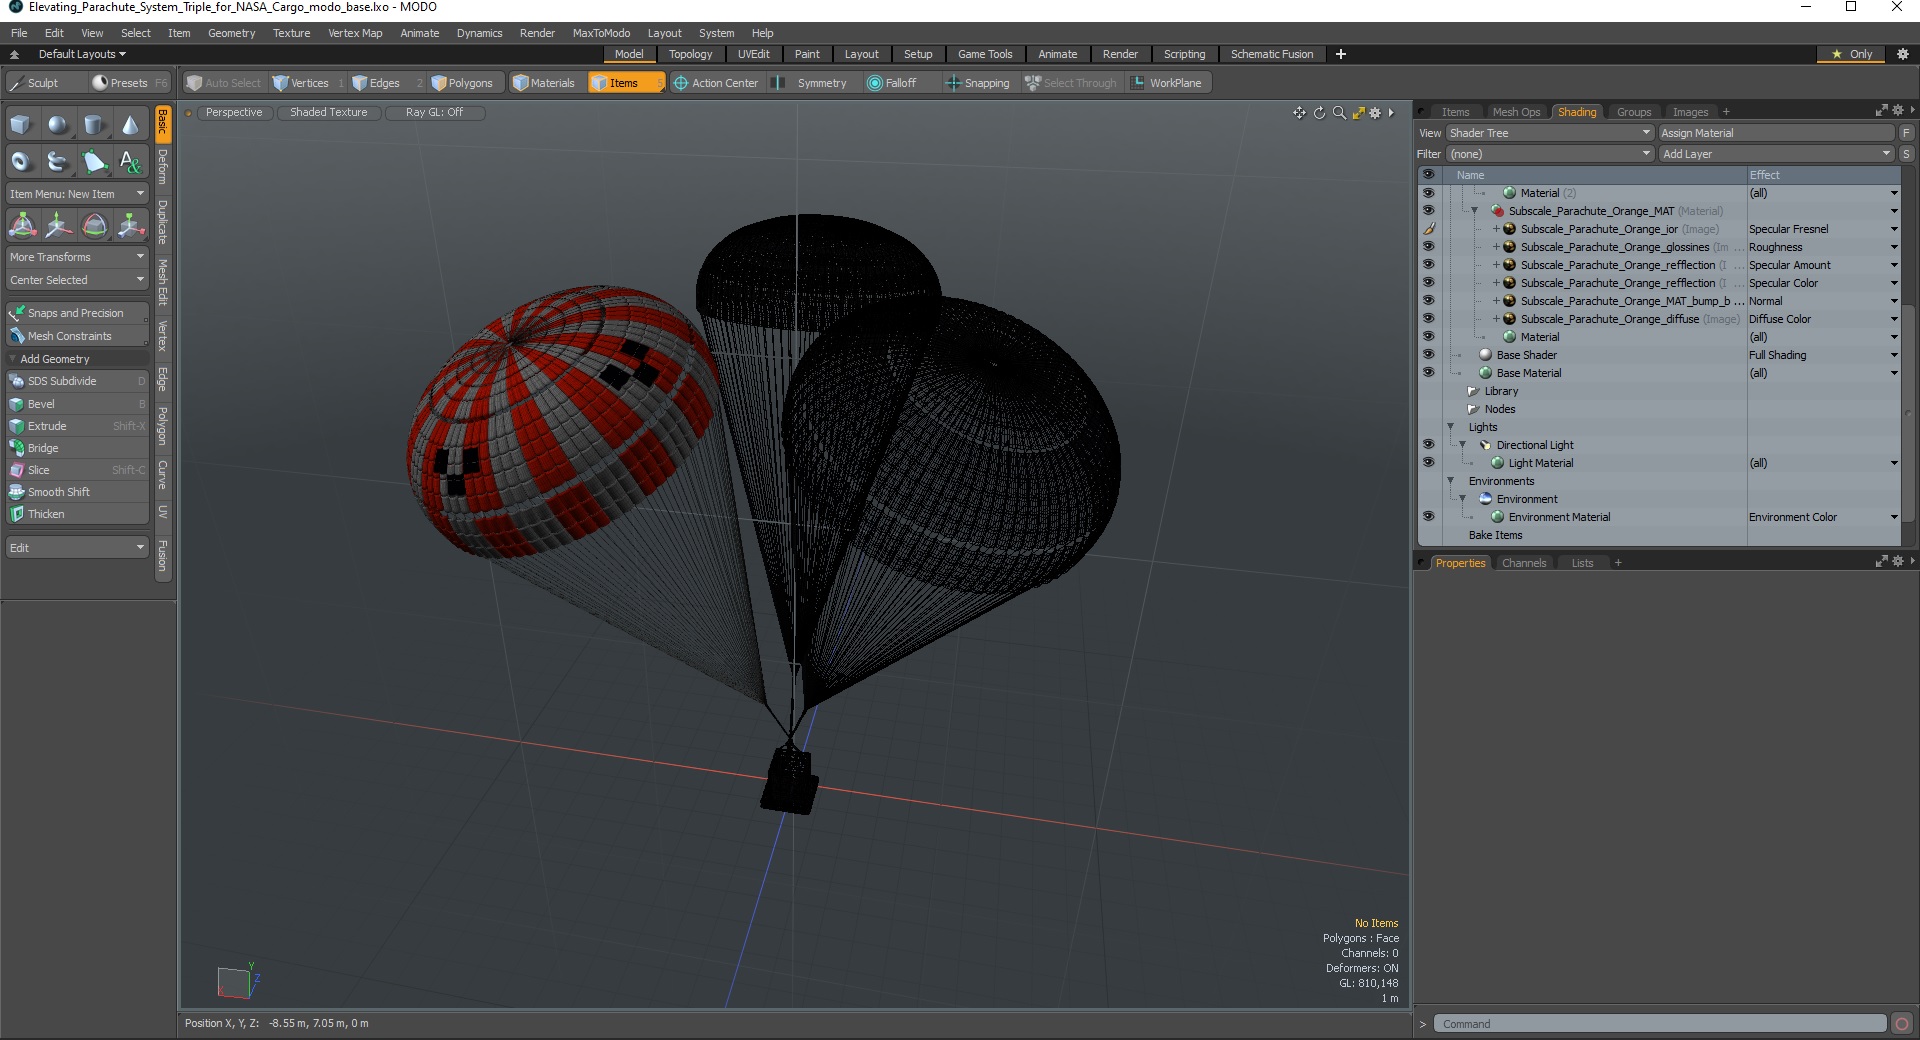Activate the combined Transform tool

[22, 226]
